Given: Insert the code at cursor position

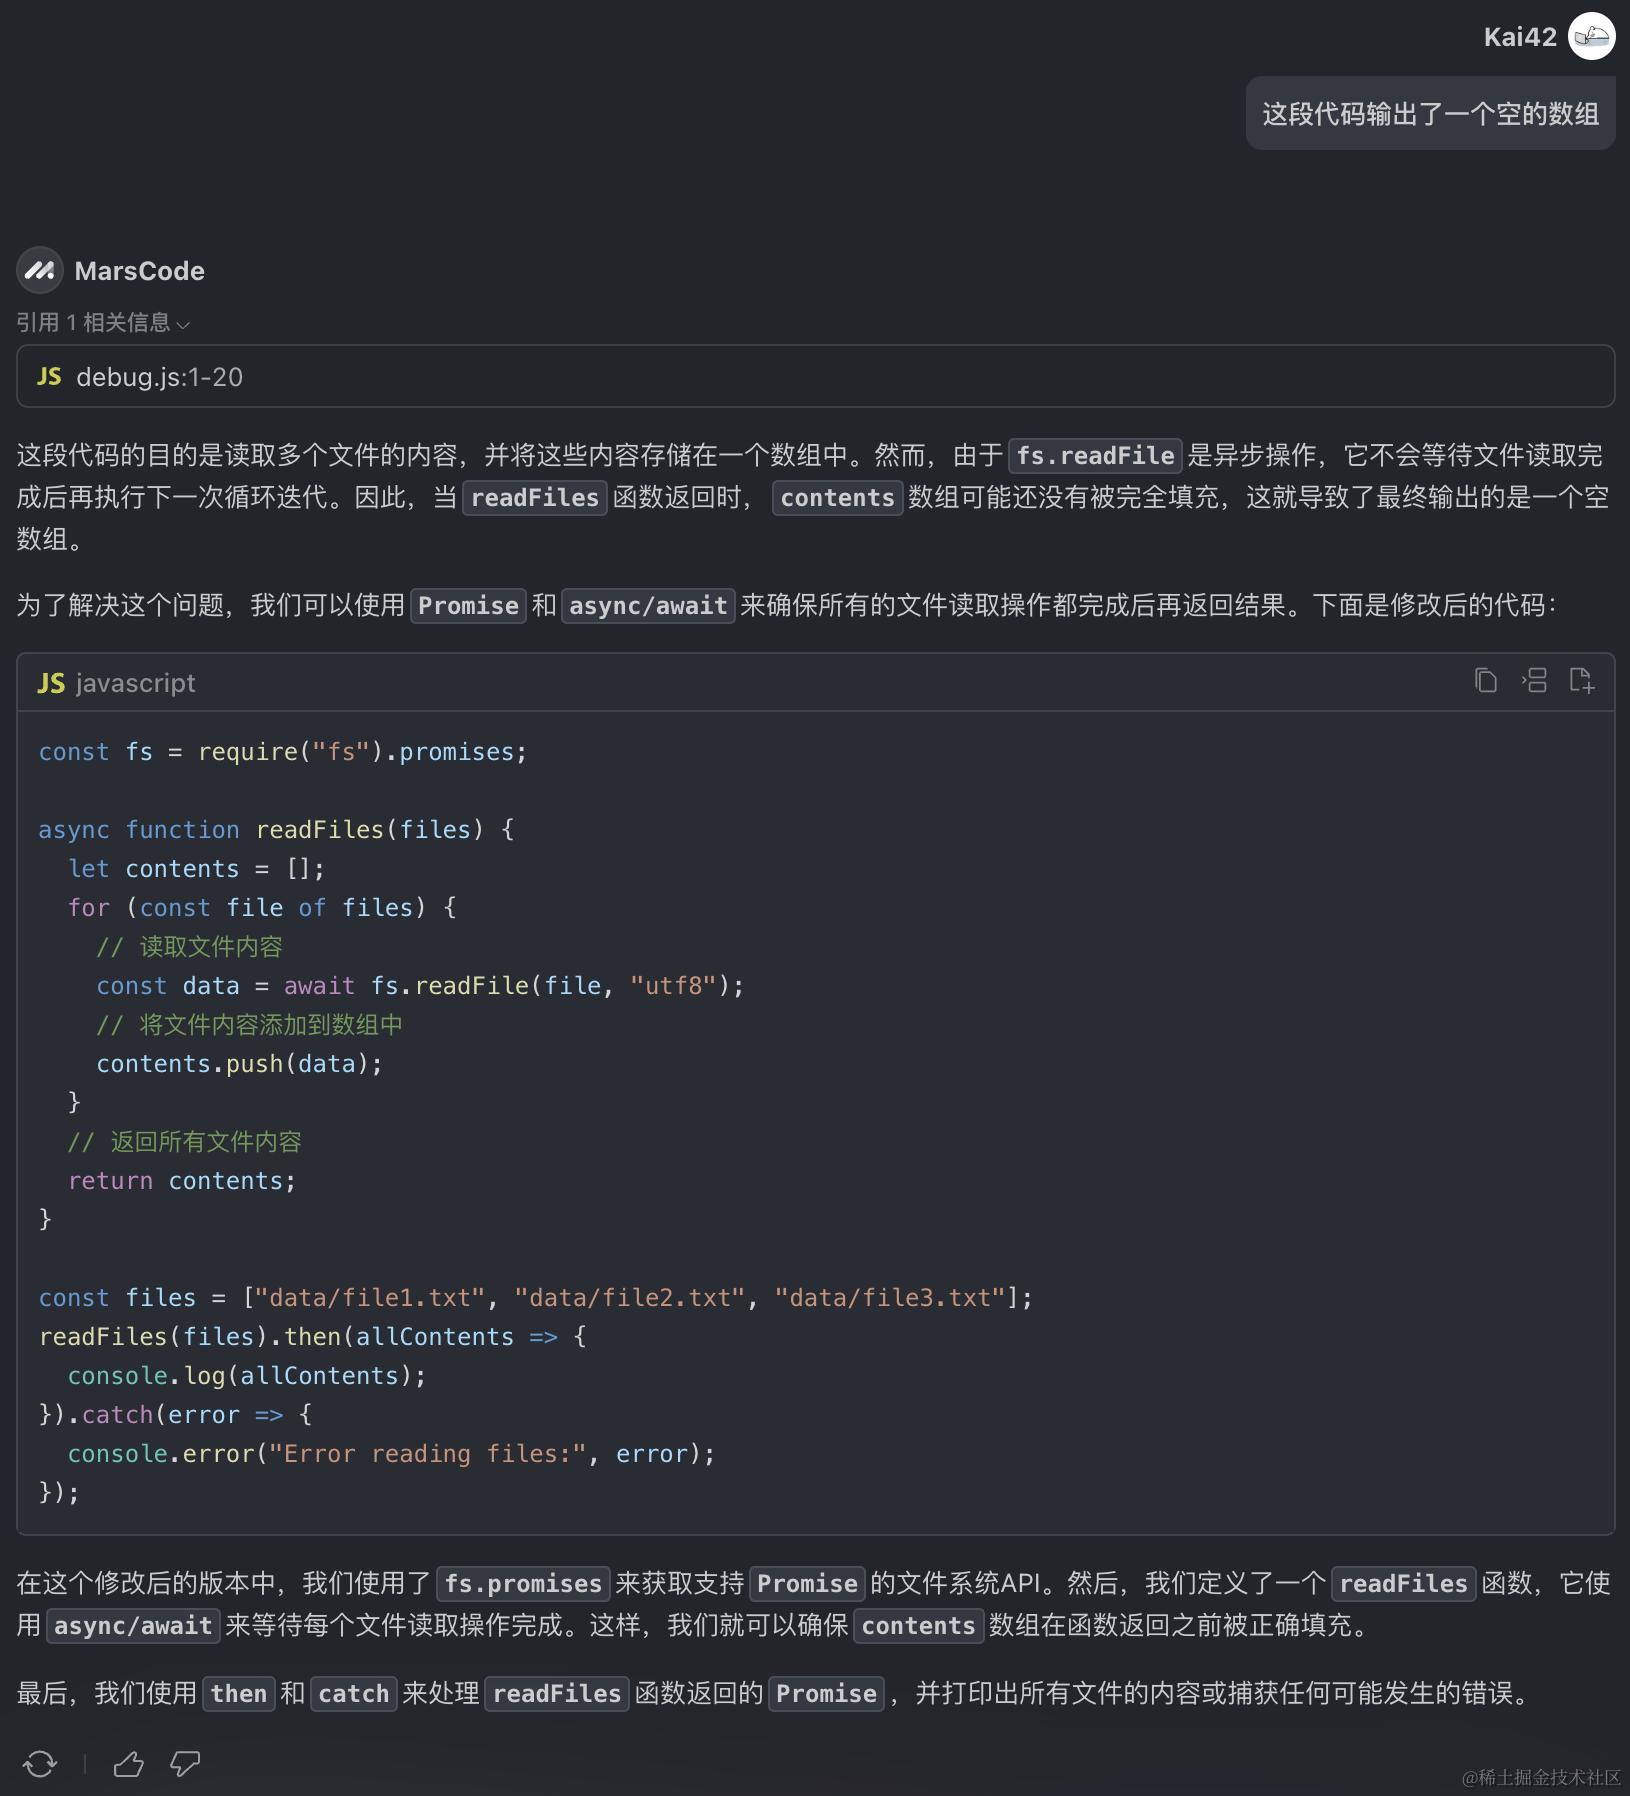Looking at the screenshot, I should (x=1535, y=680).
